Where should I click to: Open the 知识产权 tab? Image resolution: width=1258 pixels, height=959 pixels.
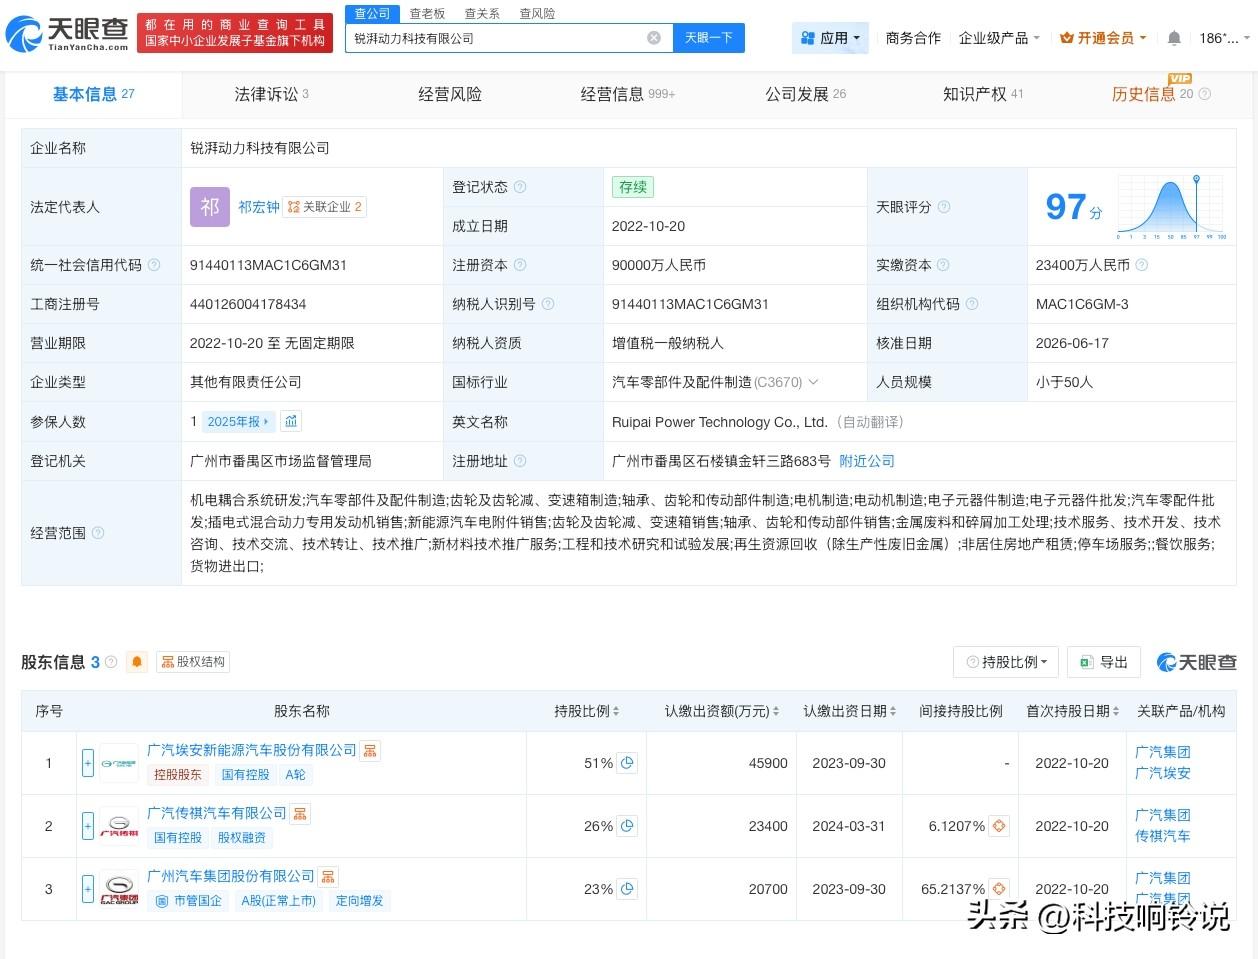click(x=983, y=94)
